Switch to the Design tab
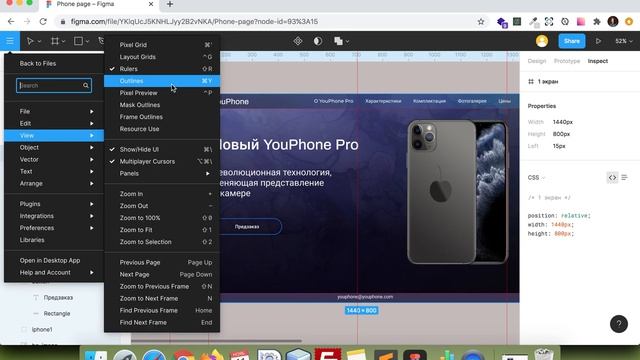This screenshot has height=360, width=640. click(x=537, y=61)
